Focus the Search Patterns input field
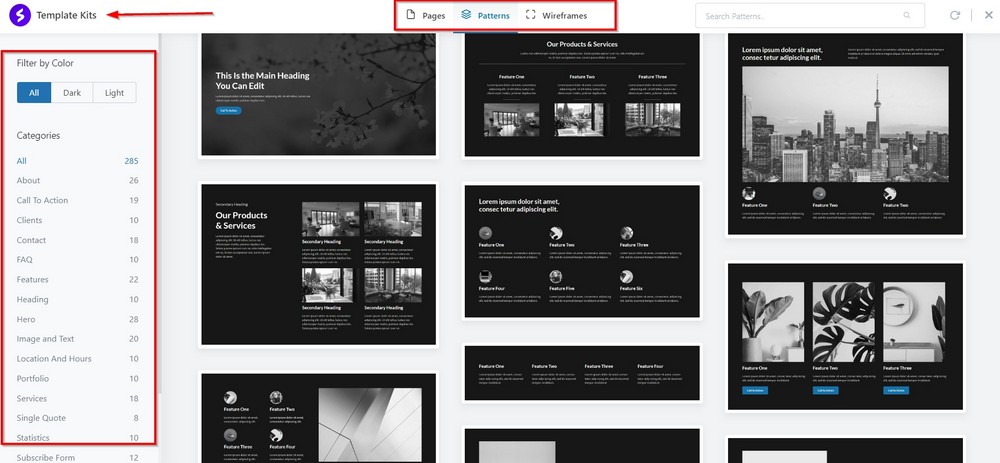Screen dimensions: 1000x463 pyautogui.click(x=809, y=16)
